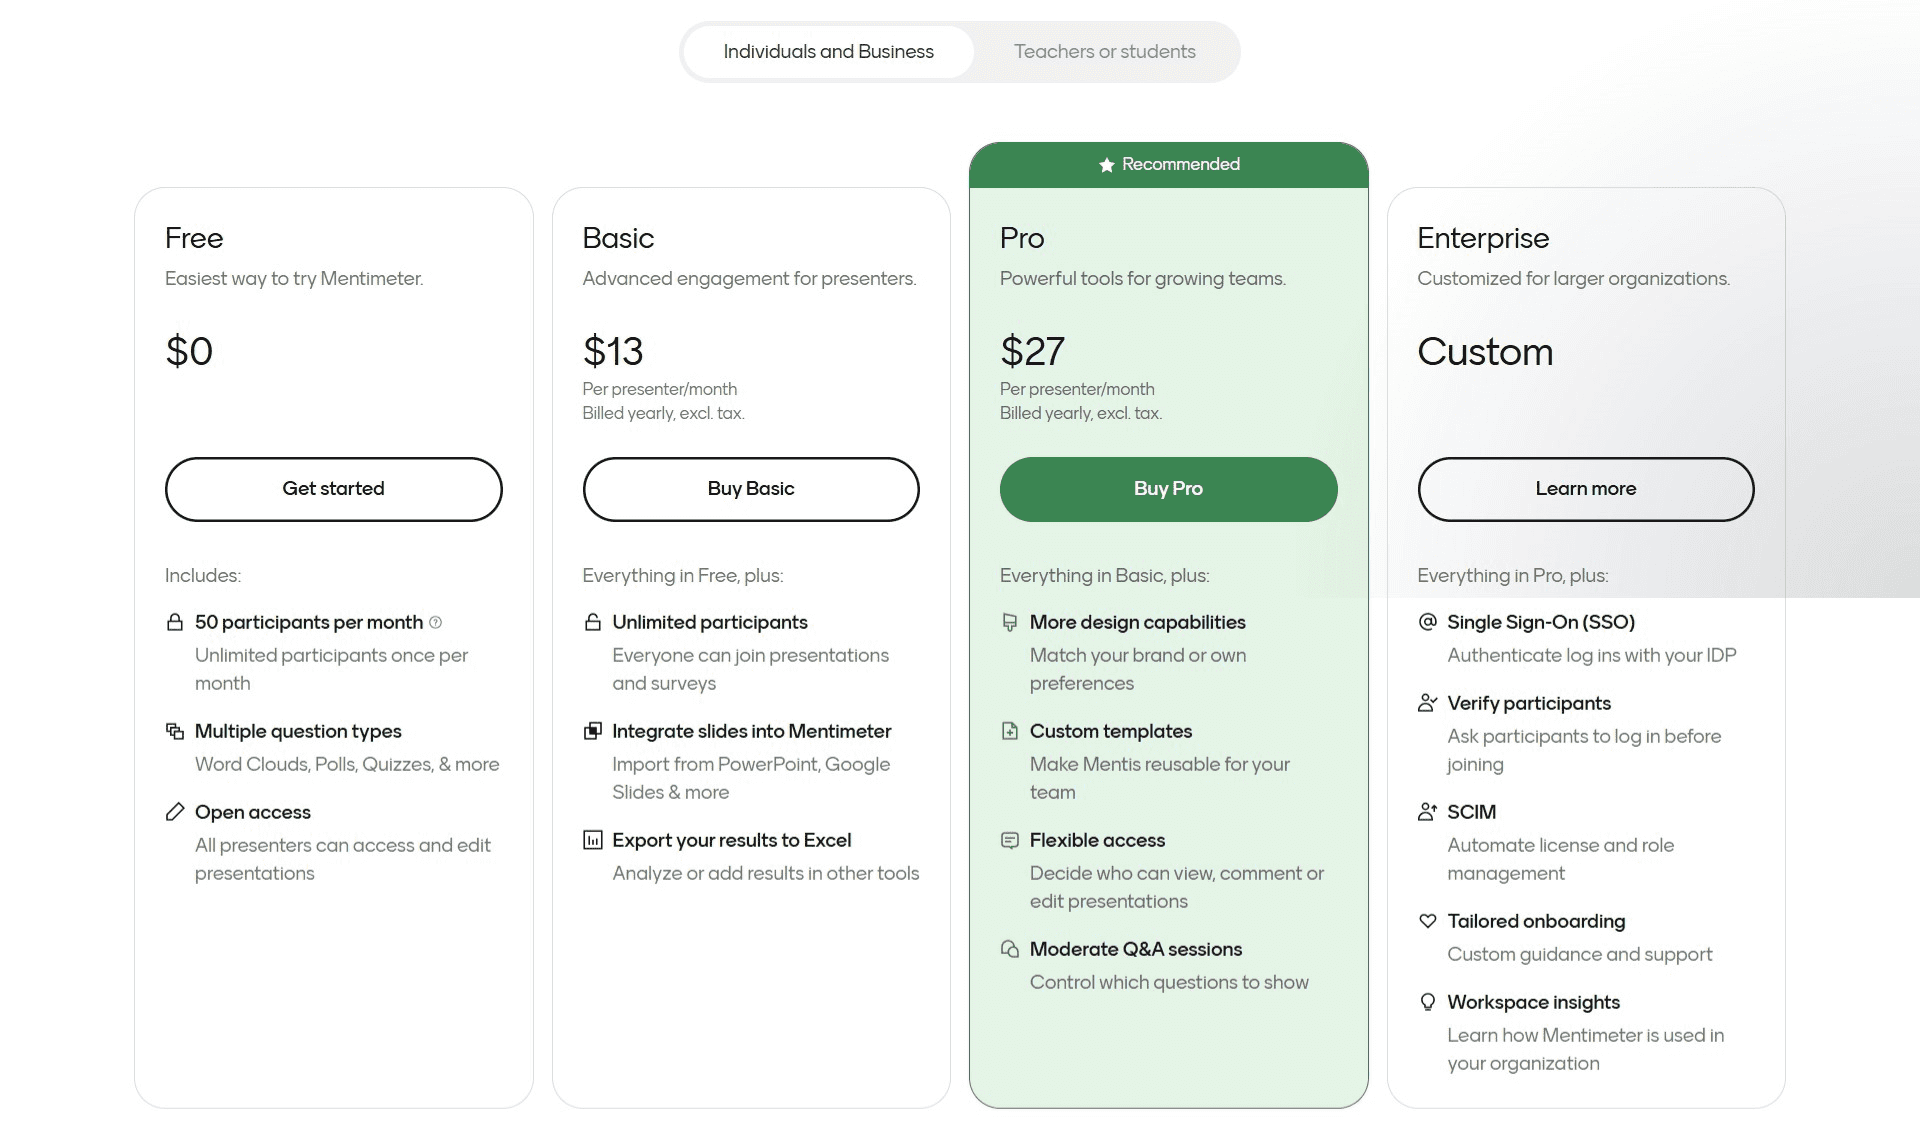Click the green Buy Pro button
The image size is (1920, 1132).
pos(1168,489)
